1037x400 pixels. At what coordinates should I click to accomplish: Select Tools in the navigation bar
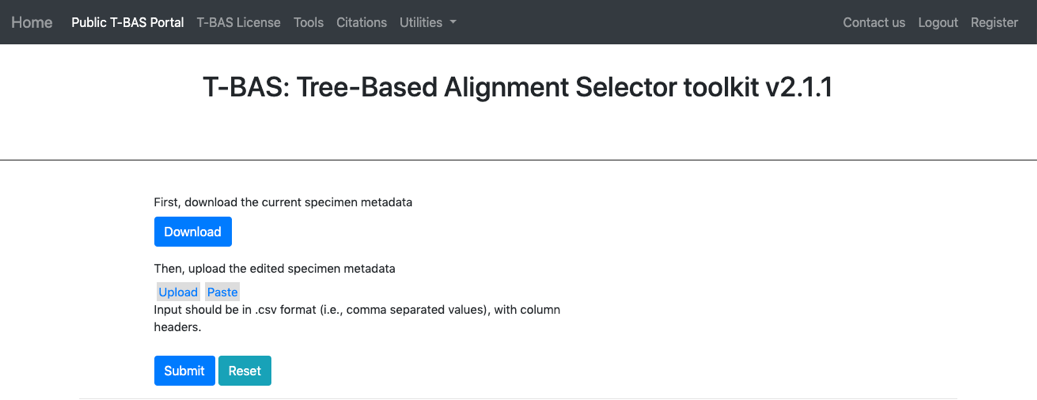point(309,22)
